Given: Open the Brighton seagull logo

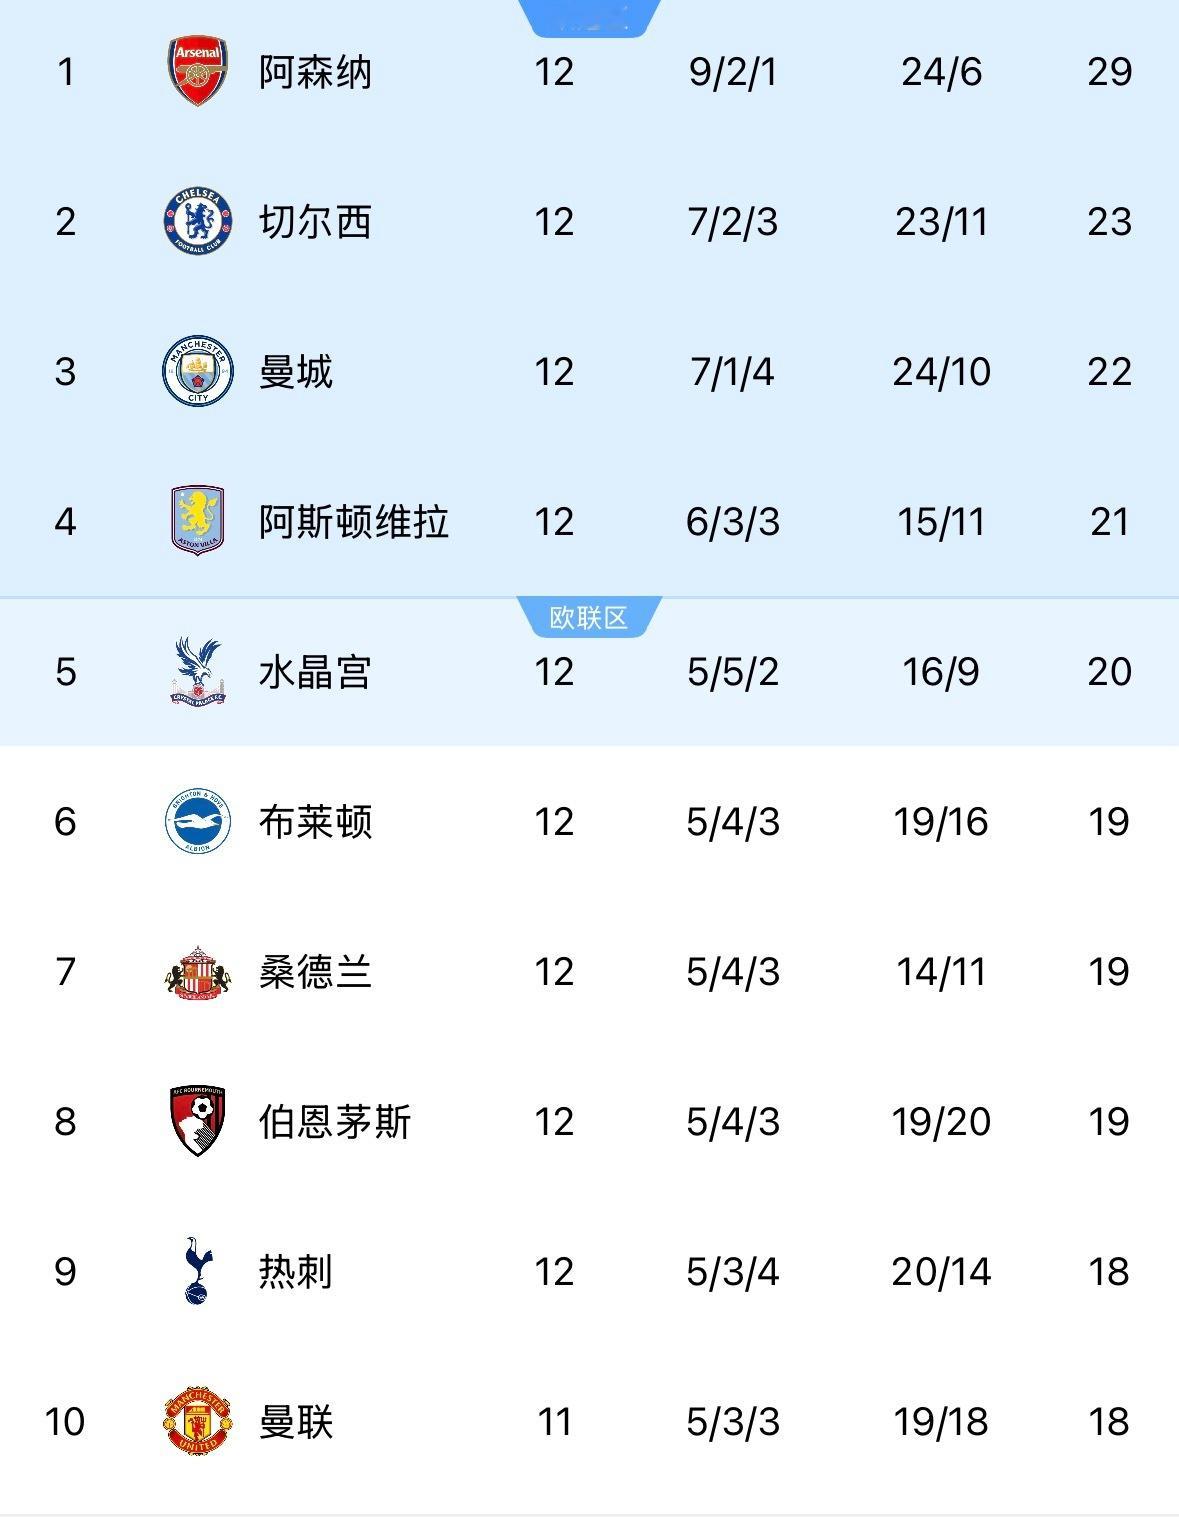Looking at the screenshot, I should coord(197,821).
